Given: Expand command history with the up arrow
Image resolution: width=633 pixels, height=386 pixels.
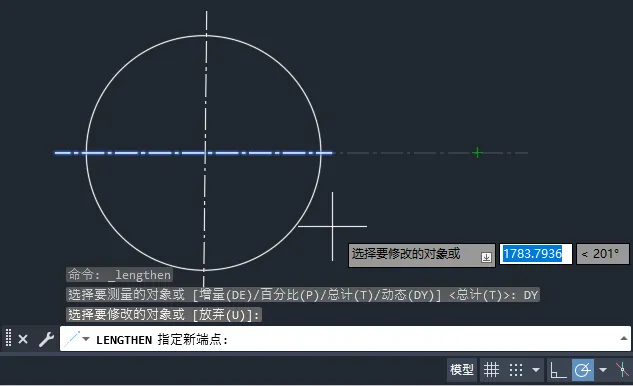Looking at the screenshot, I should [x=624, y=338].
